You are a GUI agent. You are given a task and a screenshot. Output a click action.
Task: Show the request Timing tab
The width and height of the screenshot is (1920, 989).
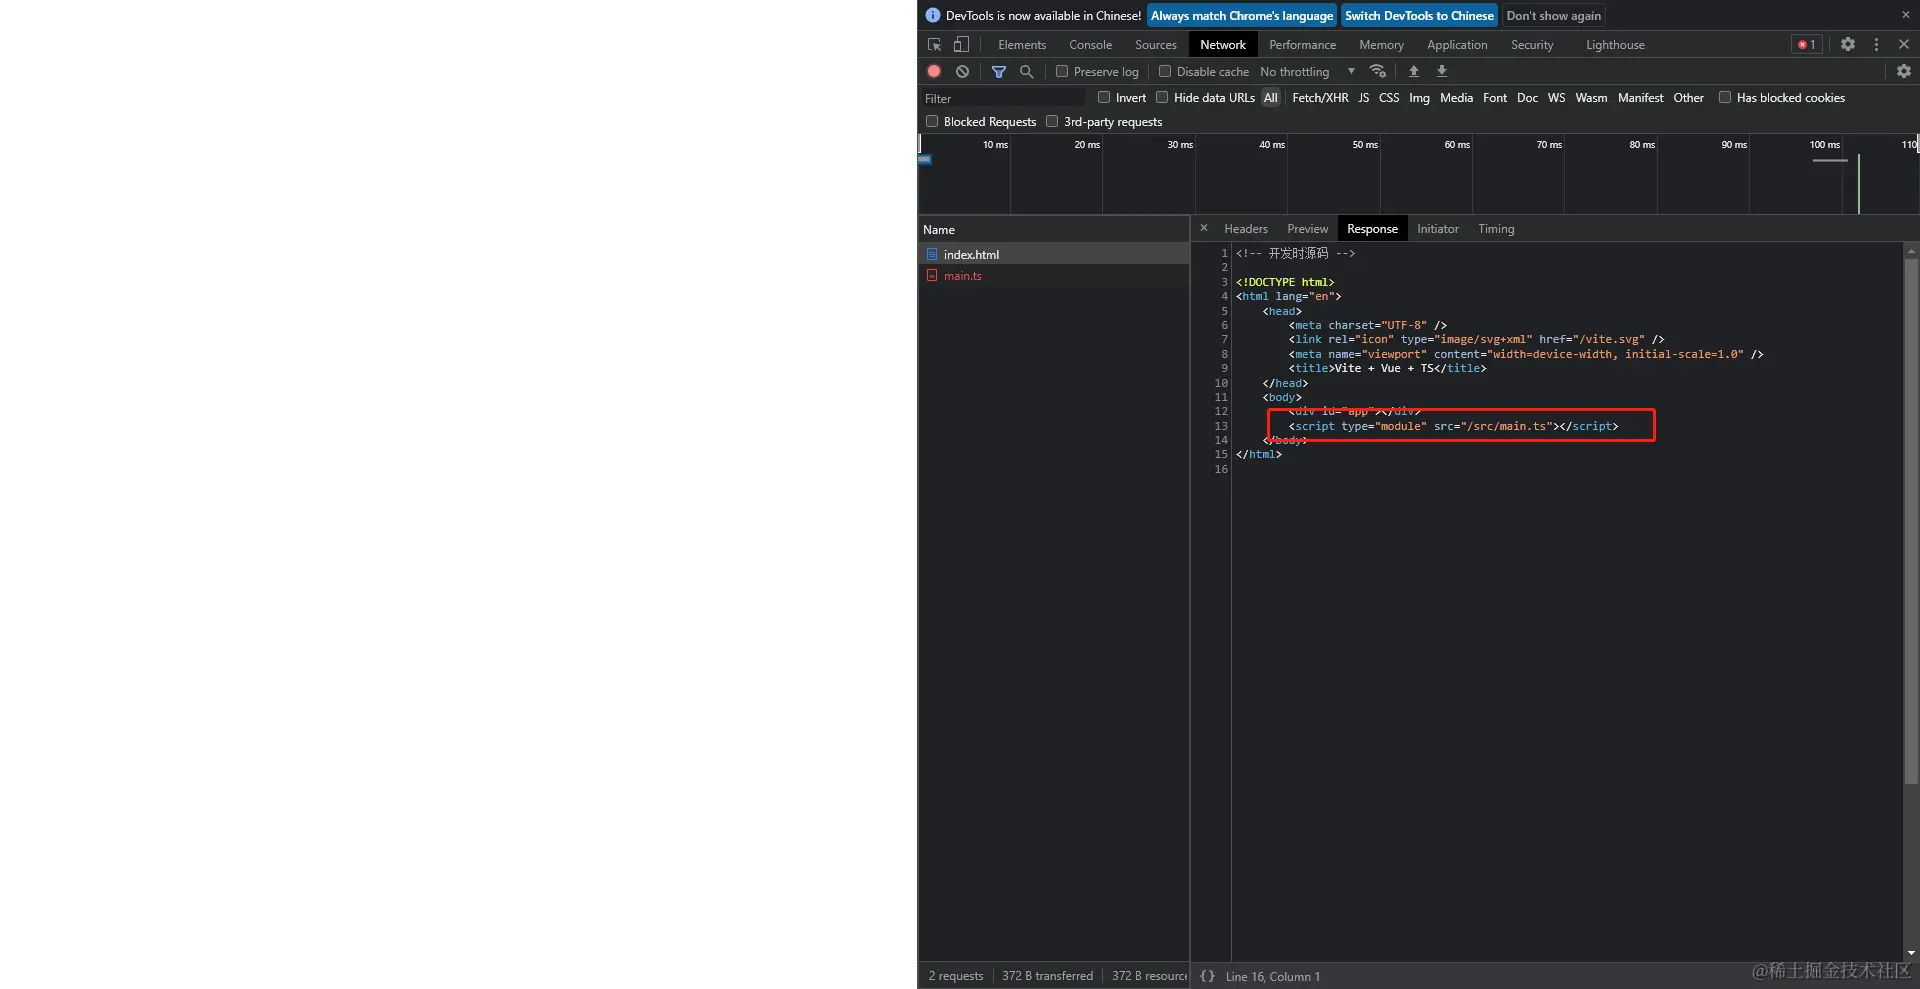pos(1496,229)
